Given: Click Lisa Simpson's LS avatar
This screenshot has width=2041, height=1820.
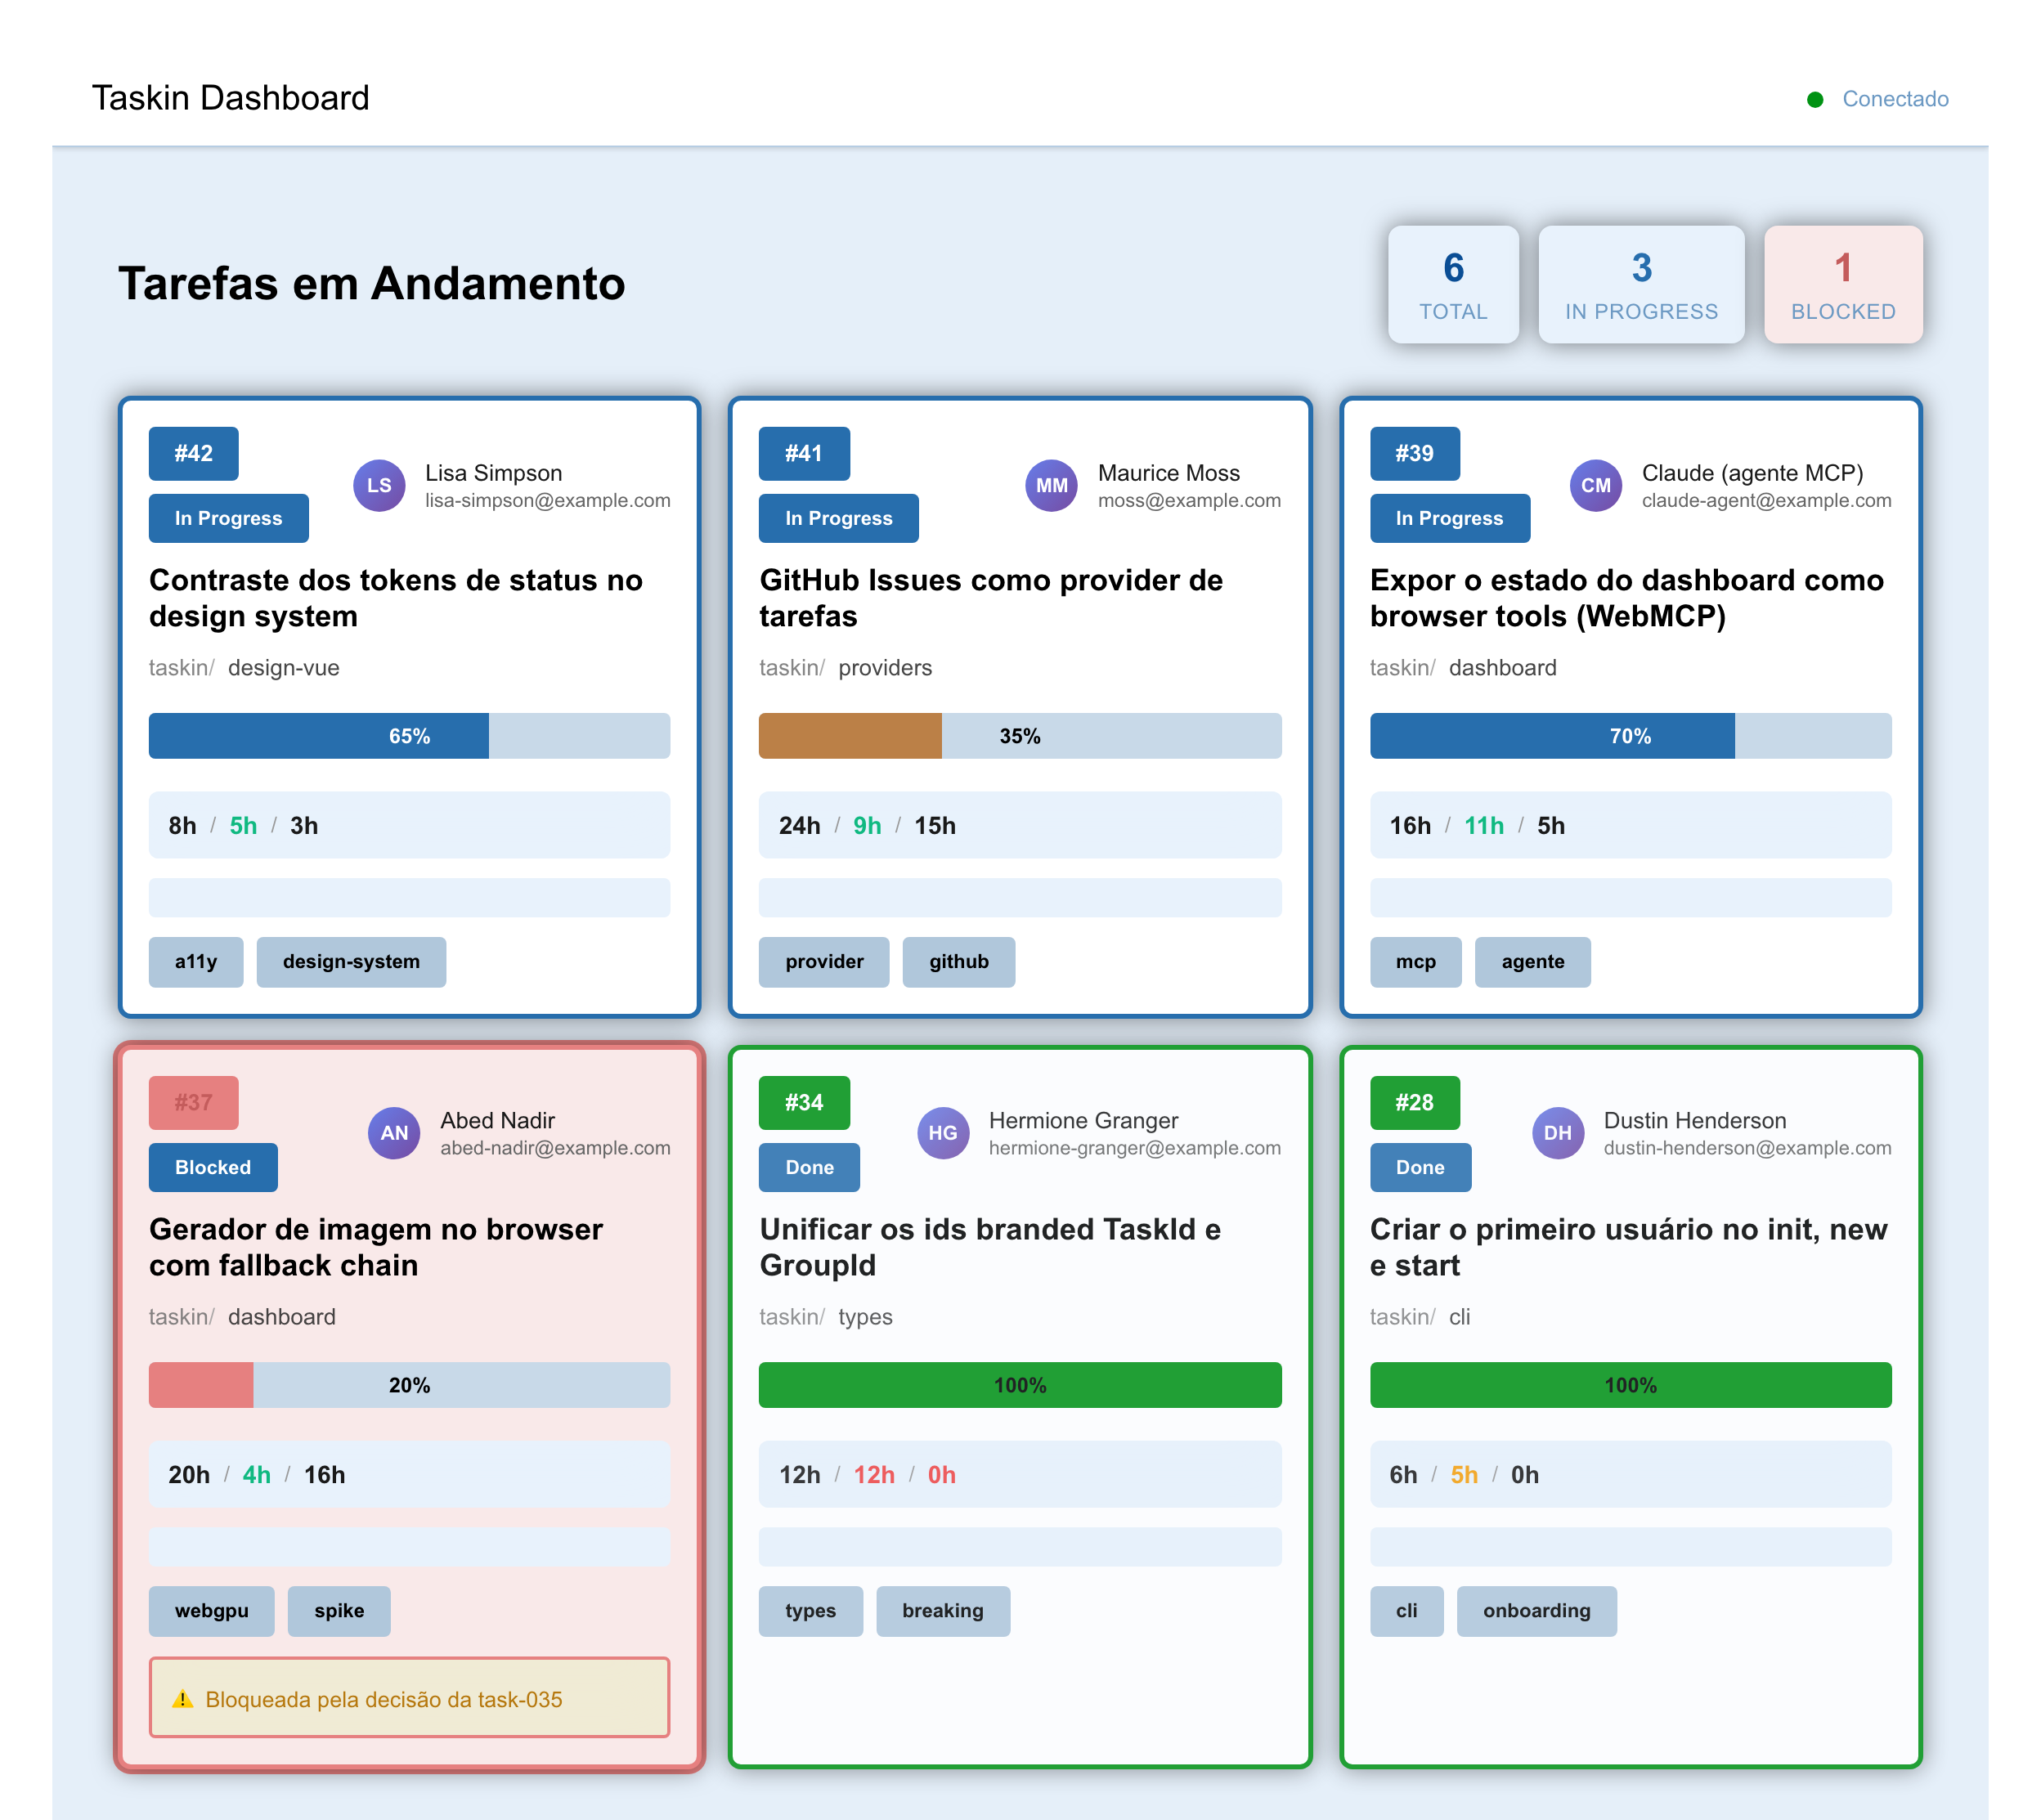Looking at the screenshot, I should point(379,485).
